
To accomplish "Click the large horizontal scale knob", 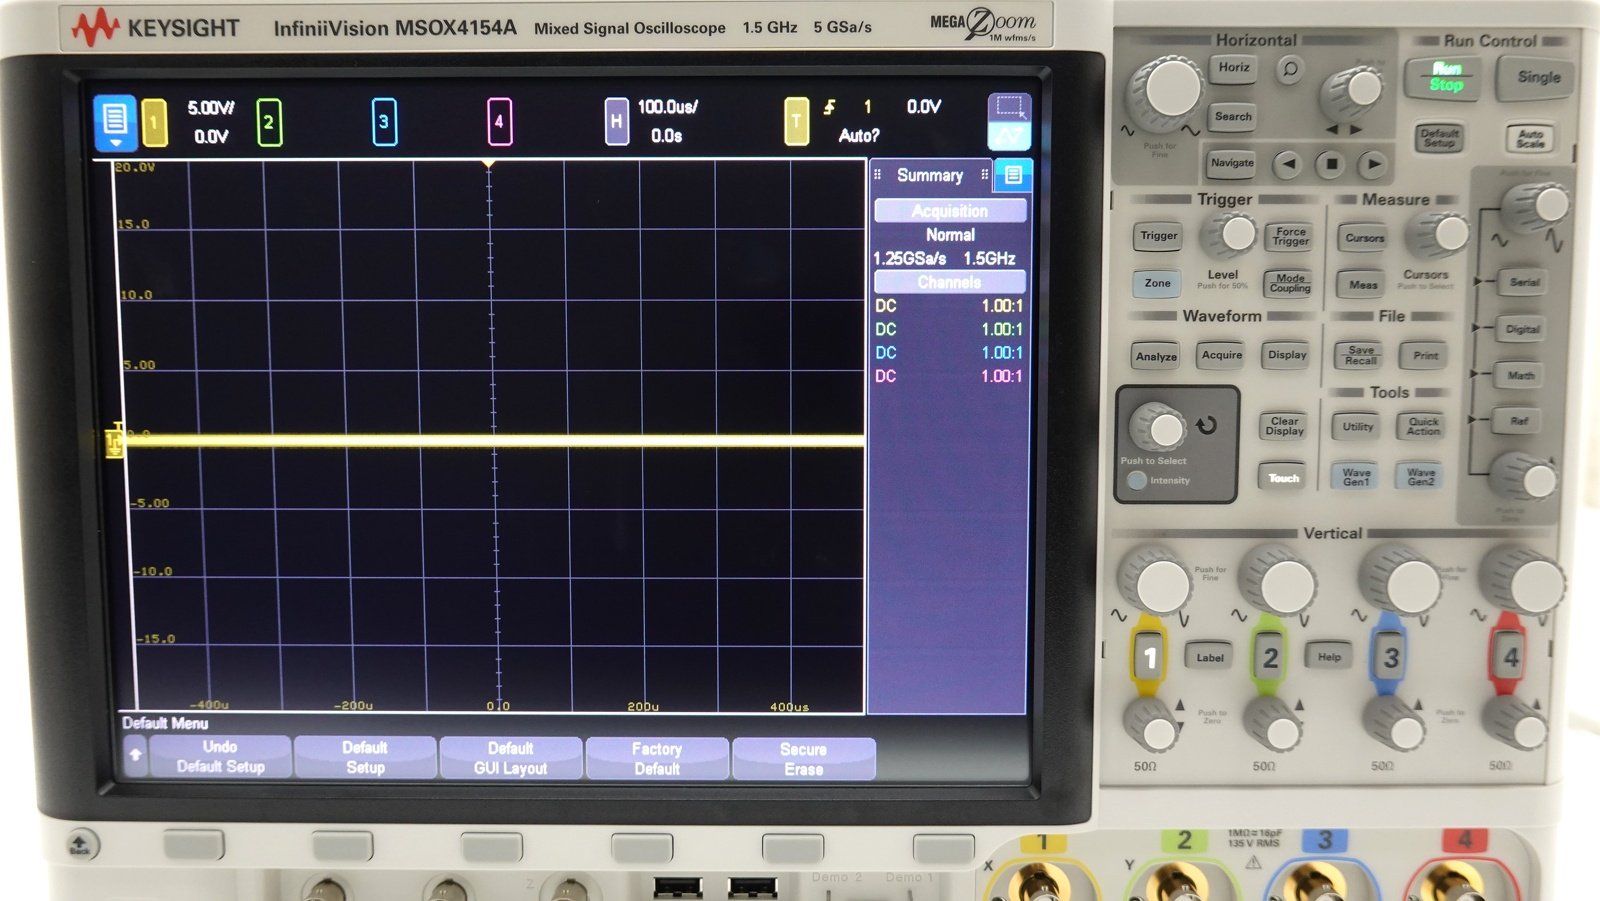I will point(1166,91).
